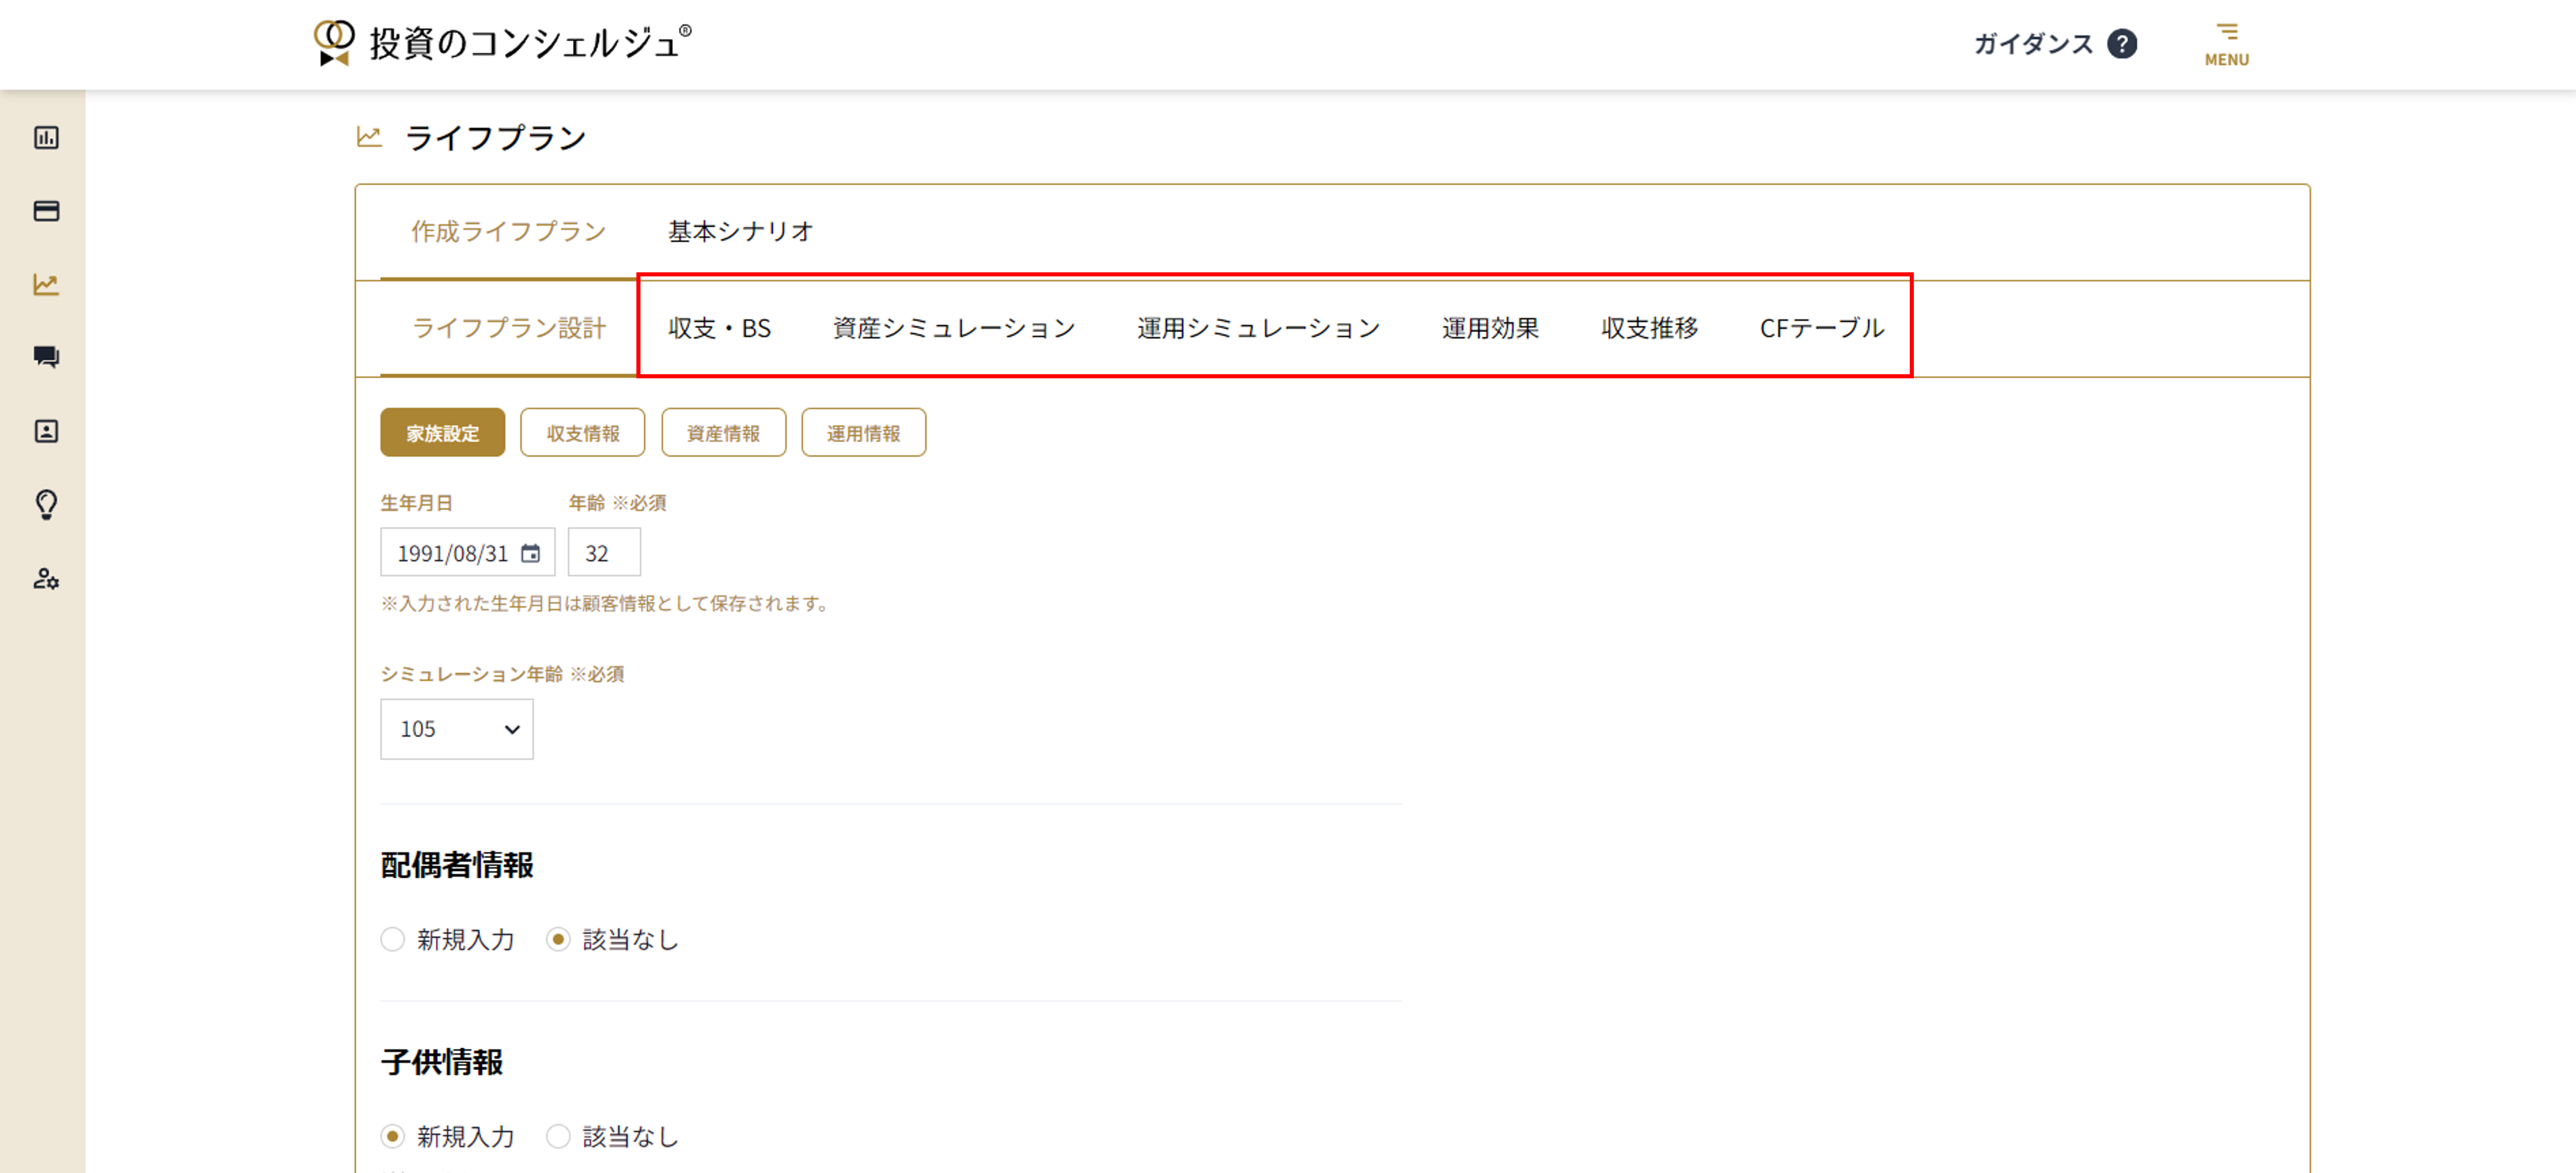Click the 生年月日 saved-as-customer-info note
2576x1173 pixels.
click(x=606, y=603)
